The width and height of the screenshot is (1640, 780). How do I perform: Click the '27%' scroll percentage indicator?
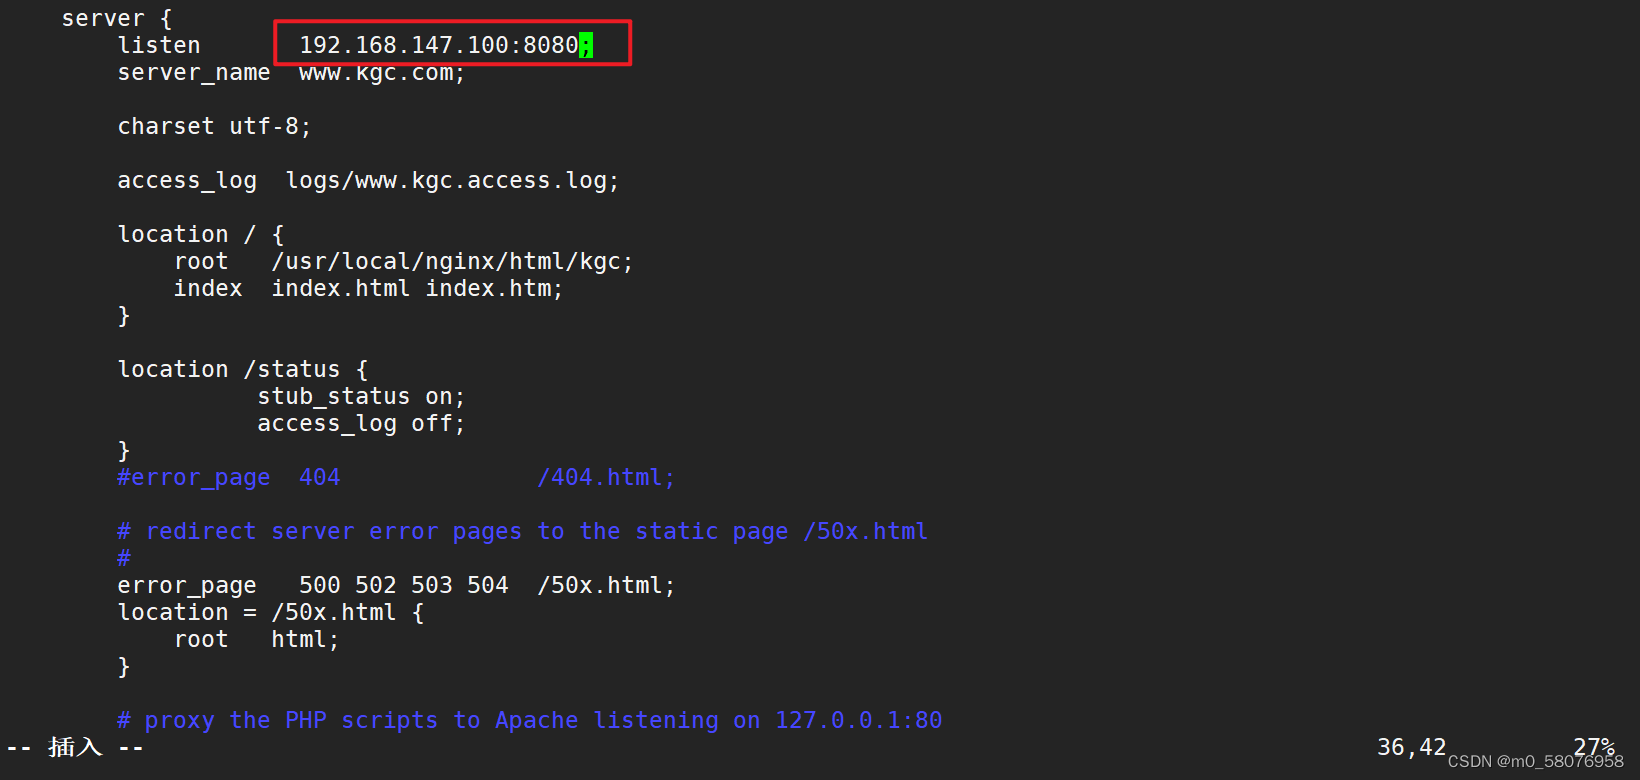1594,747
